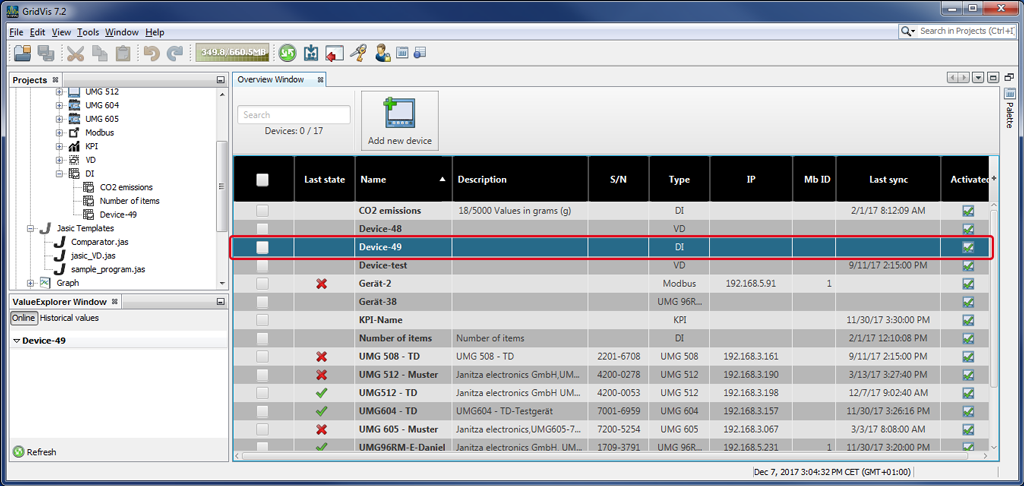The width and height of the screenshot is (1024, 486).
Task: Click the Add new device button
Action: pyautogui.click(x=399, y=121)
